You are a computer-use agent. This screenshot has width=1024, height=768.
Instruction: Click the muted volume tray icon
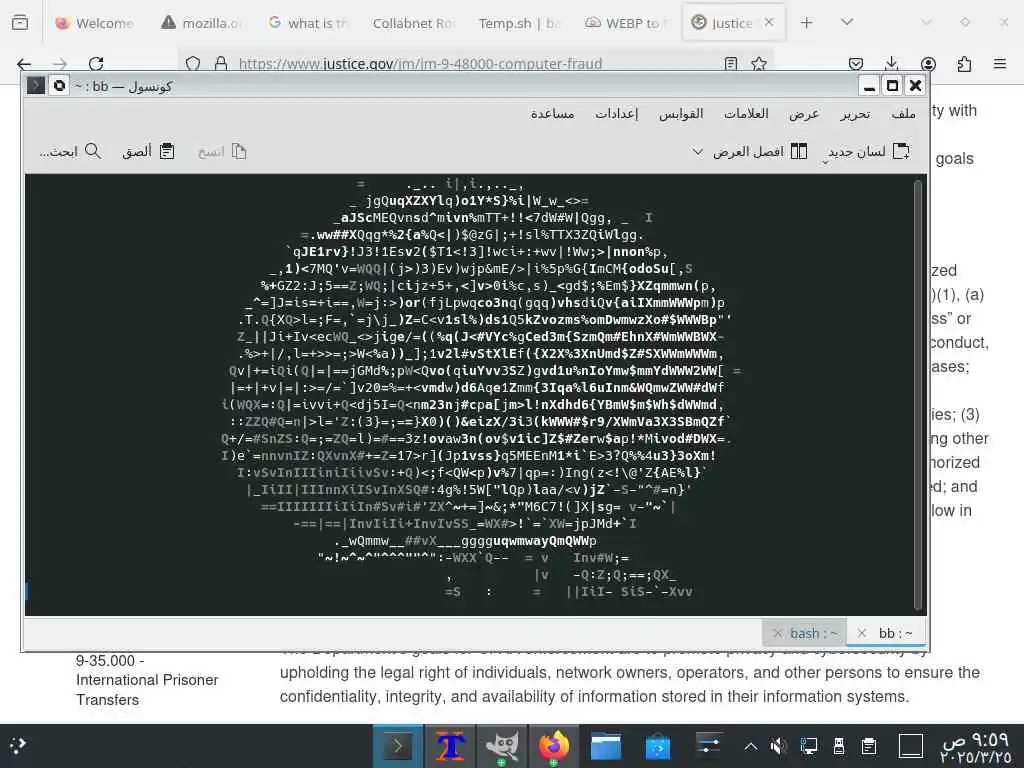tap(778, 746)
